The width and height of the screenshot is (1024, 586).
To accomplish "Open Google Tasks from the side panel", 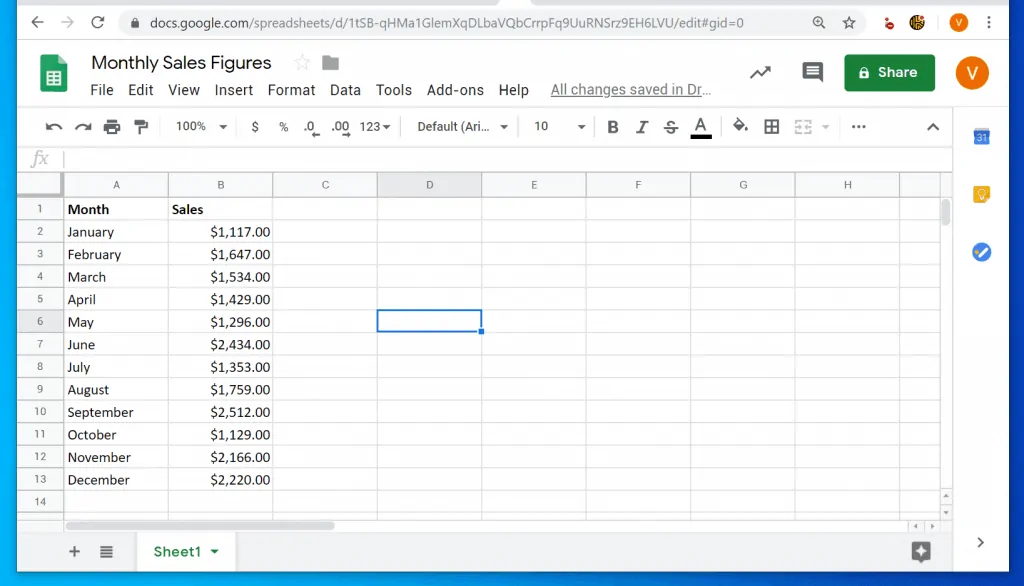I will point(981,252).
